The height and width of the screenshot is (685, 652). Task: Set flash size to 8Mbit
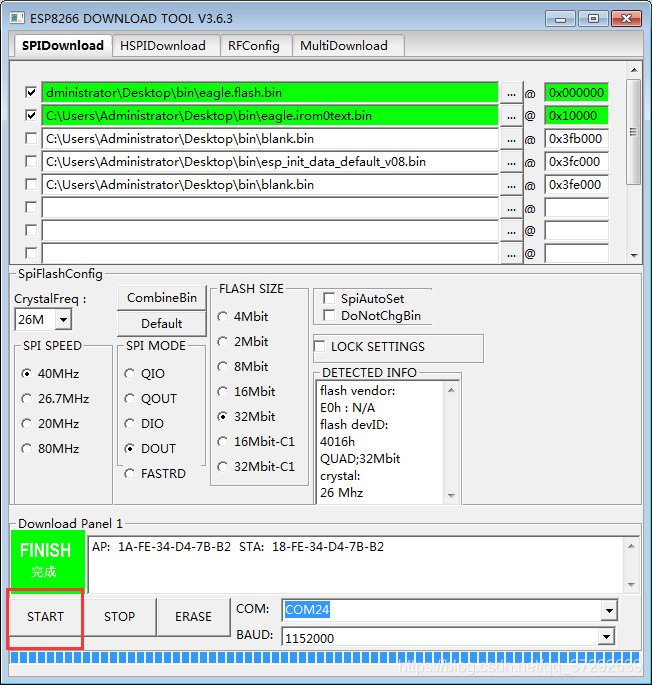[x=223, y=367]
